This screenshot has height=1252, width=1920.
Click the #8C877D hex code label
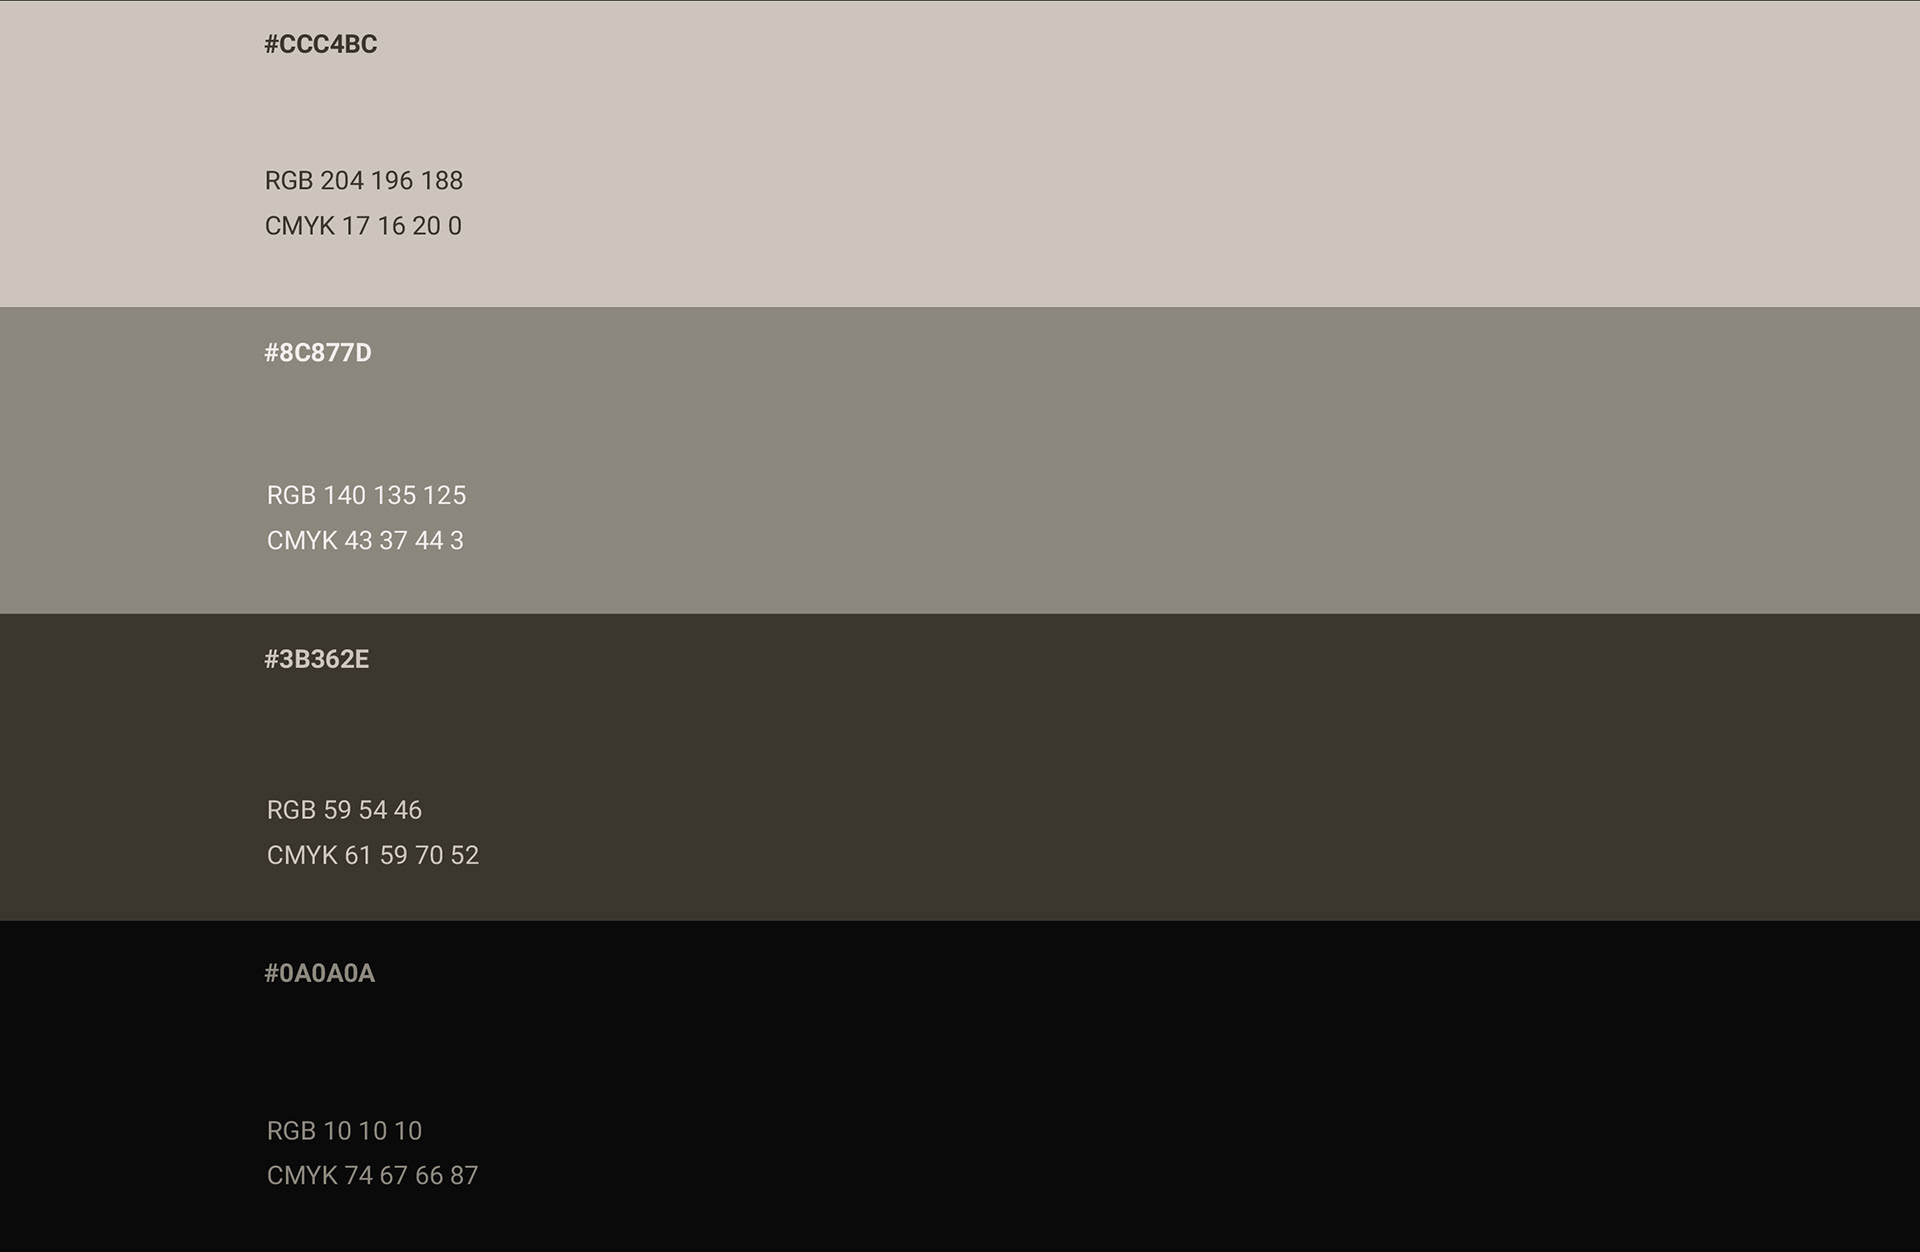tap(317, 353)
